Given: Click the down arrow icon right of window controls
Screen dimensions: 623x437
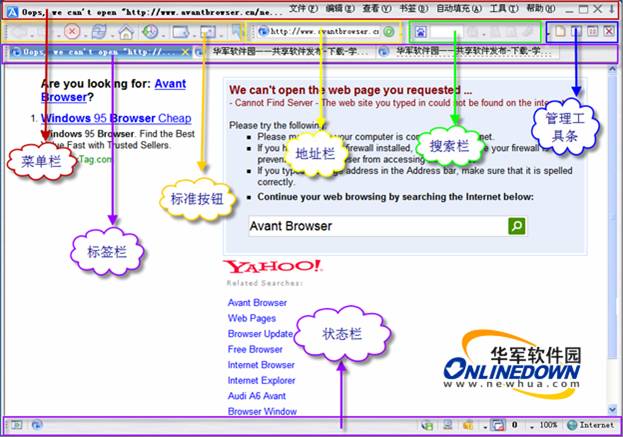Looking at the screenshot, I should [x=612, y=9].
